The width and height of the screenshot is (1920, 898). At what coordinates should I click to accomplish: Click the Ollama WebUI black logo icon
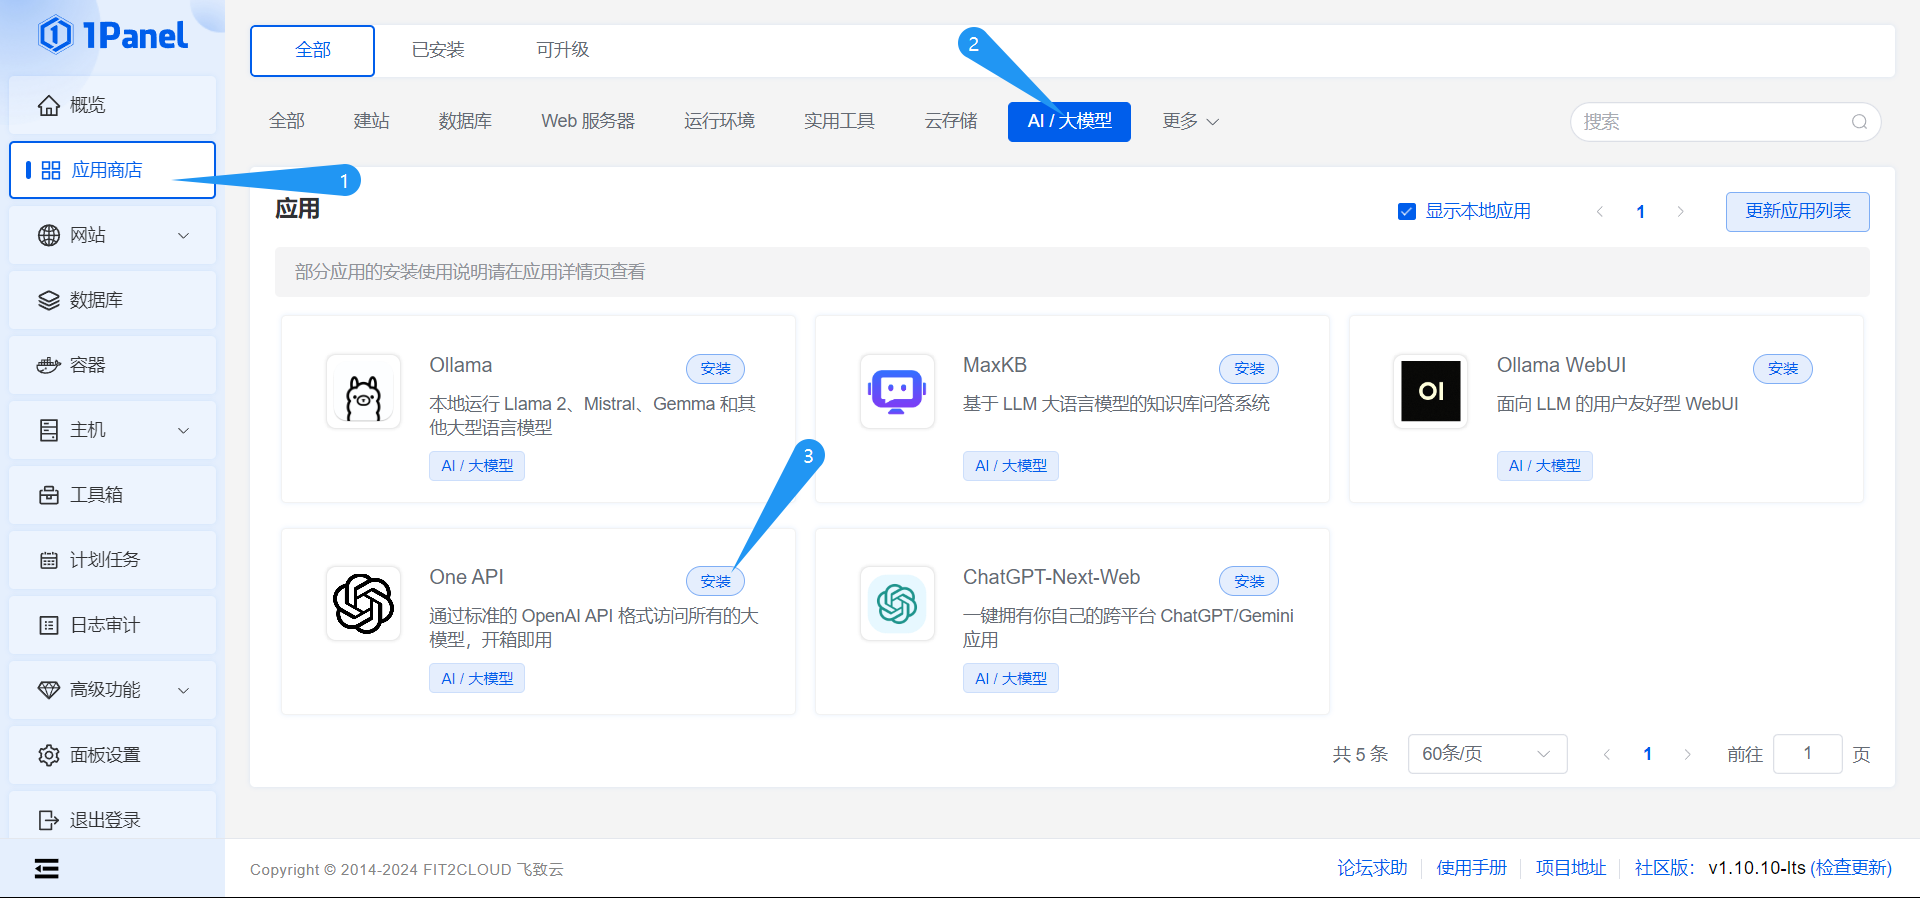tap(1430, 391)
